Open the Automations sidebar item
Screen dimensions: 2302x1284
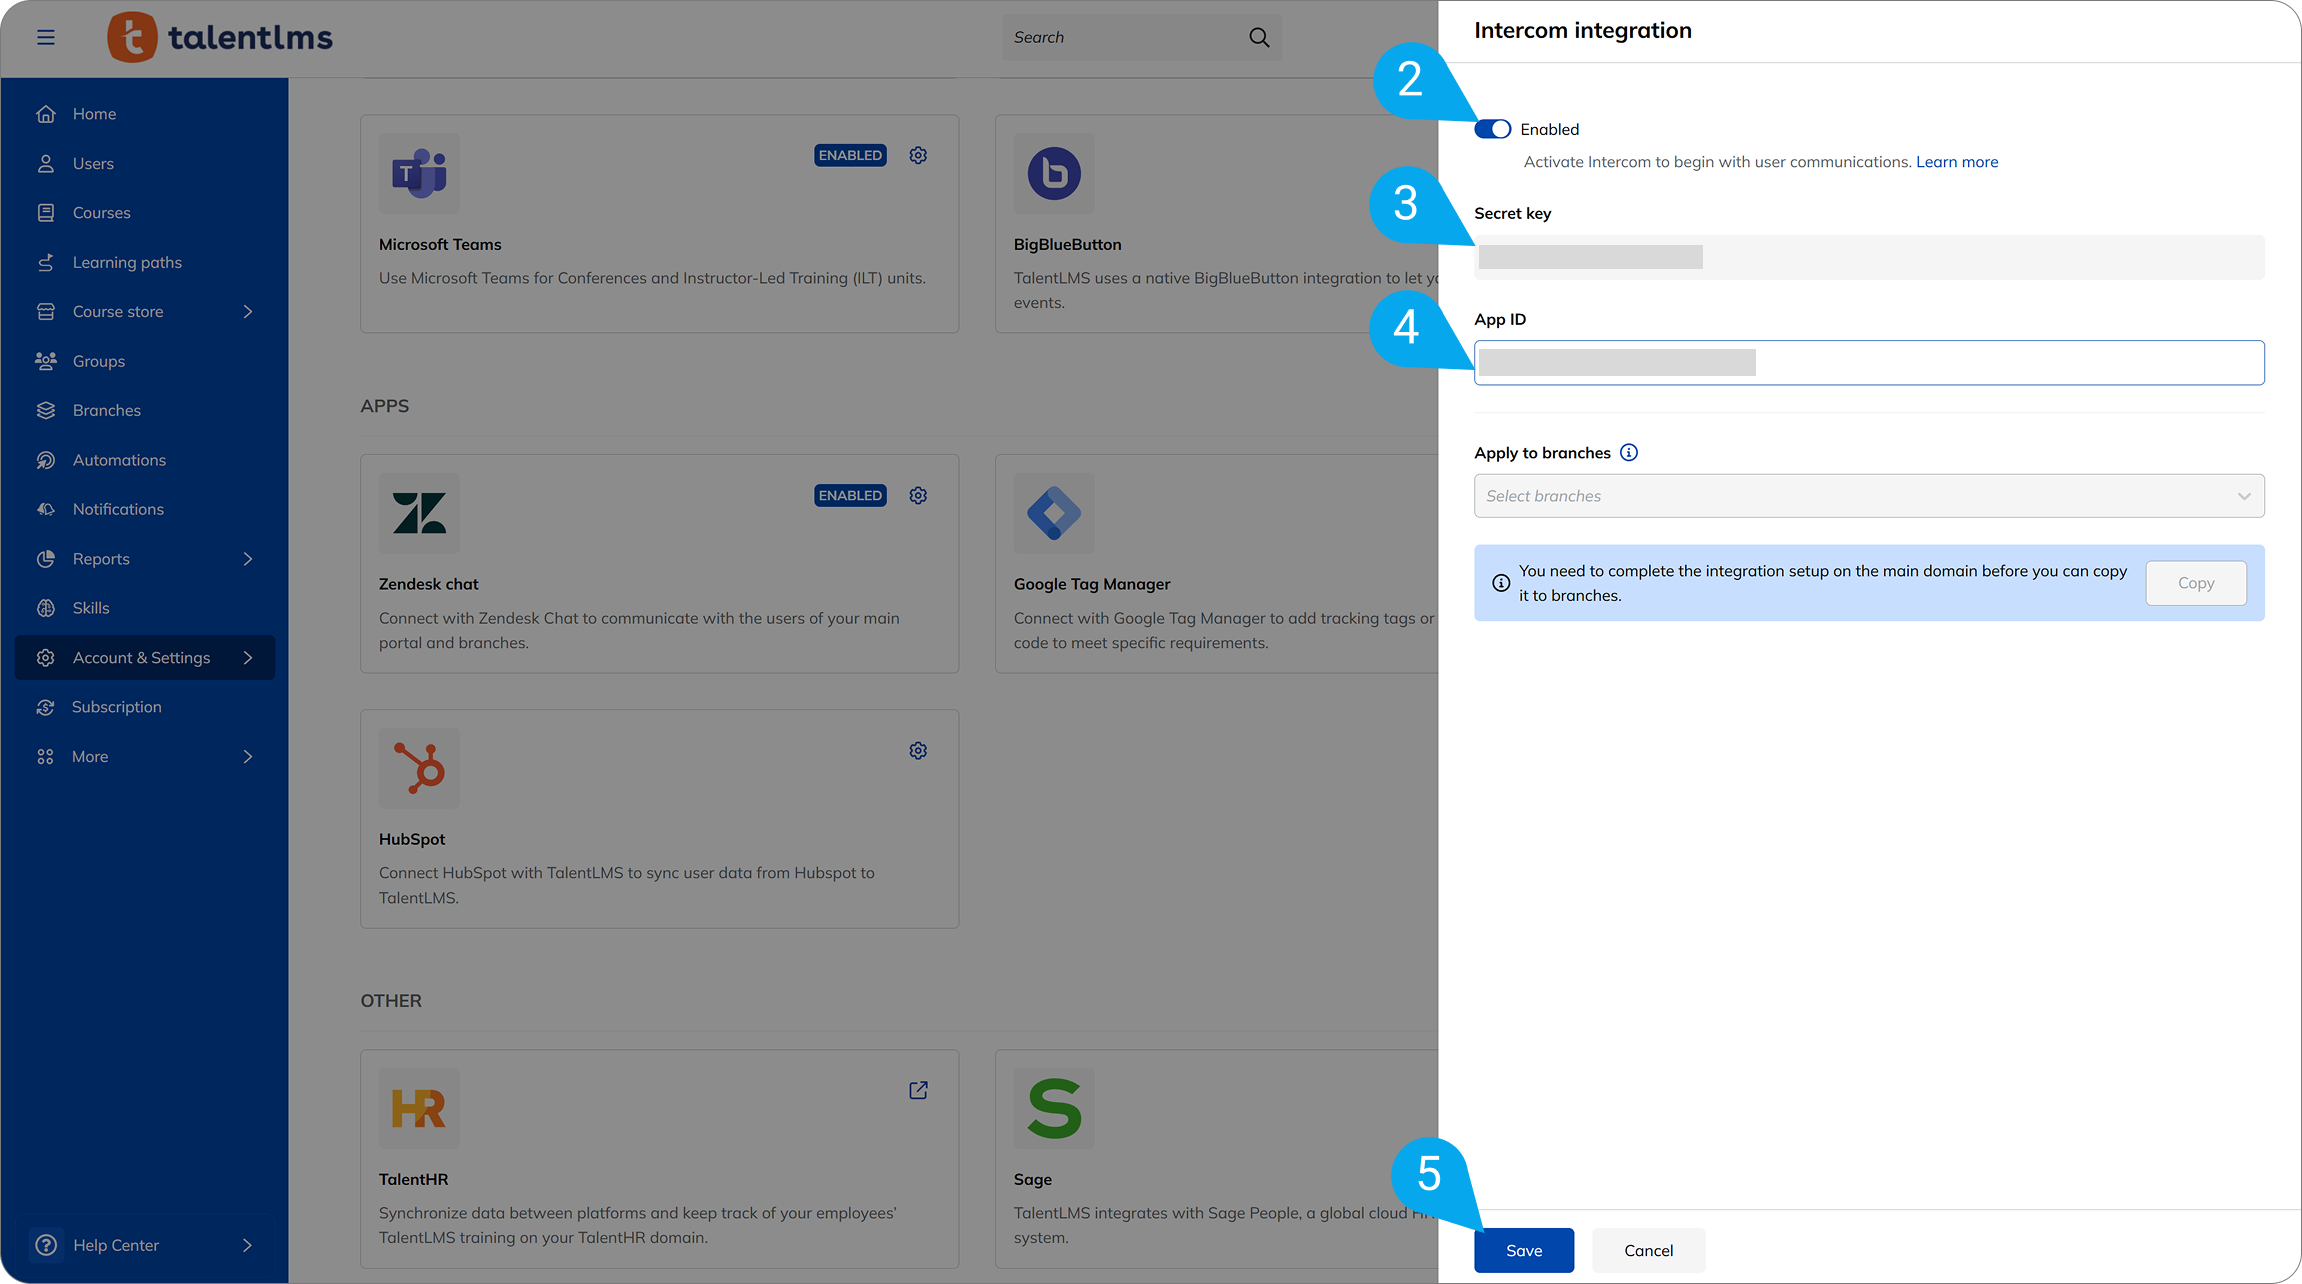pos(119,460)
